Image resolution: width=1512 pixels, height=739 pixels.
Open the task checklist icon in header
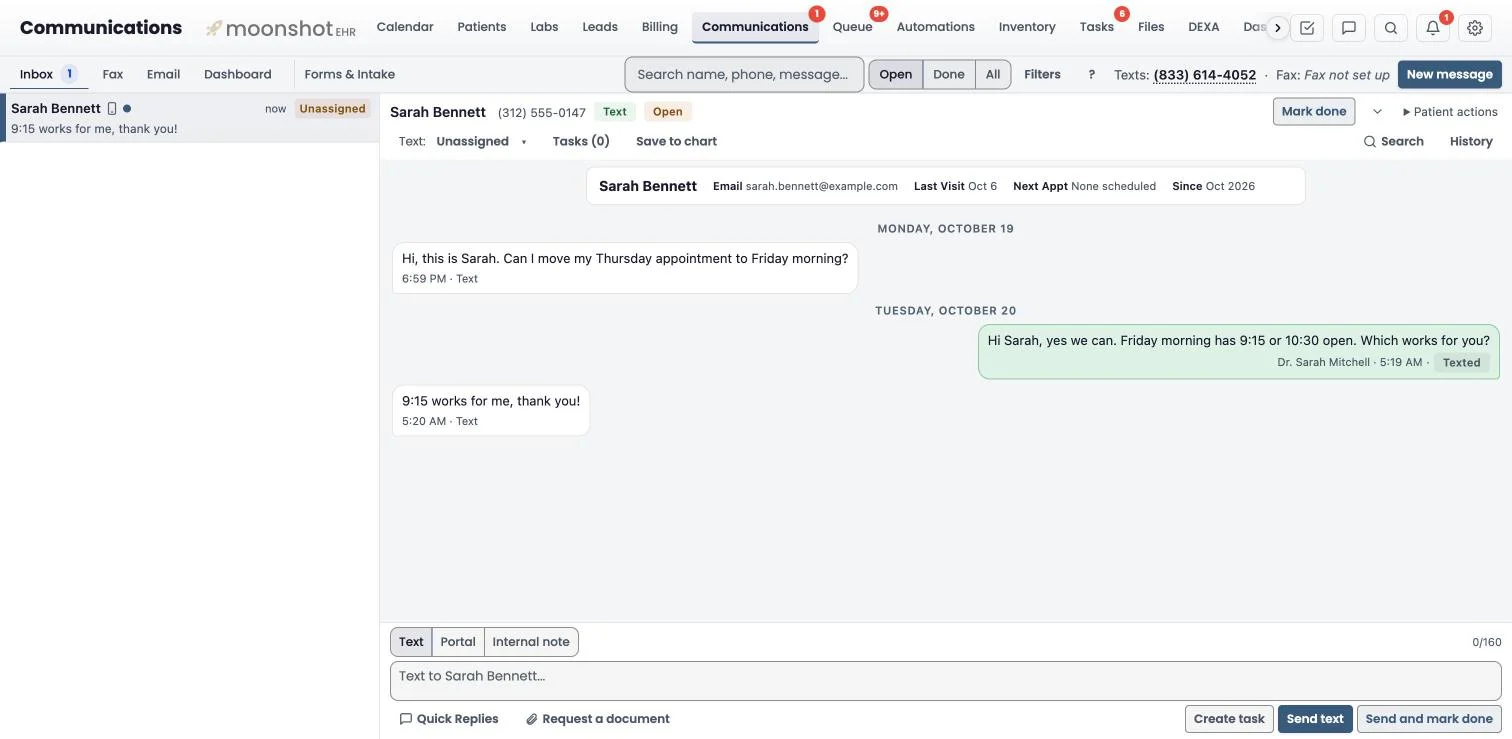[1307, 28]
